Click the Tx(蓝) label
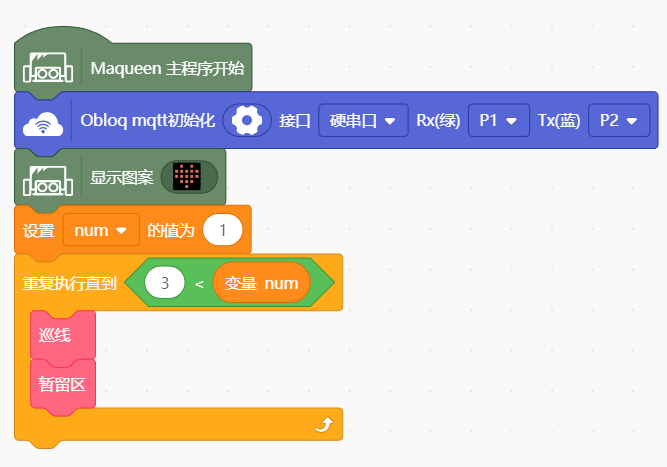Image resolution: width=667 pixels, height=467 pixels. (559, 120)
